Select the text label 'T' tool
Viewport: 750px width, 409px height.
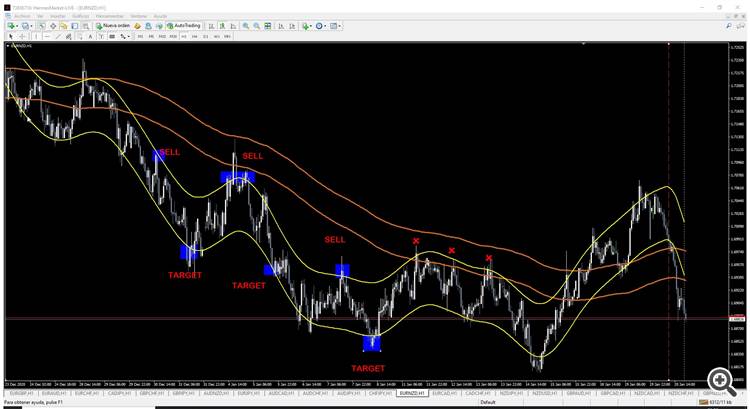(101, 36)
